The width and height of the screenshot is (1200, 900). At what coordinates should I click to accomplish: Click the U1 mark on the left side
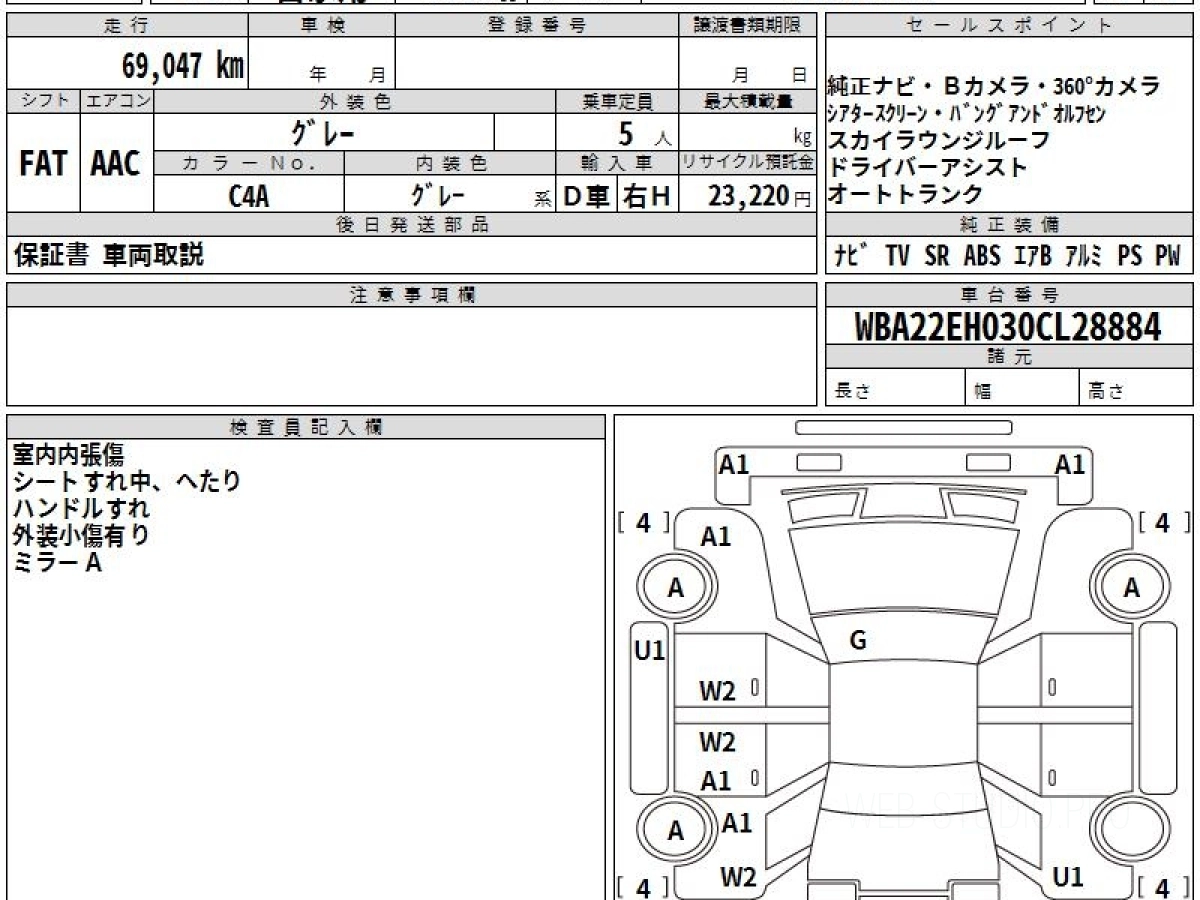coord(650,652)
